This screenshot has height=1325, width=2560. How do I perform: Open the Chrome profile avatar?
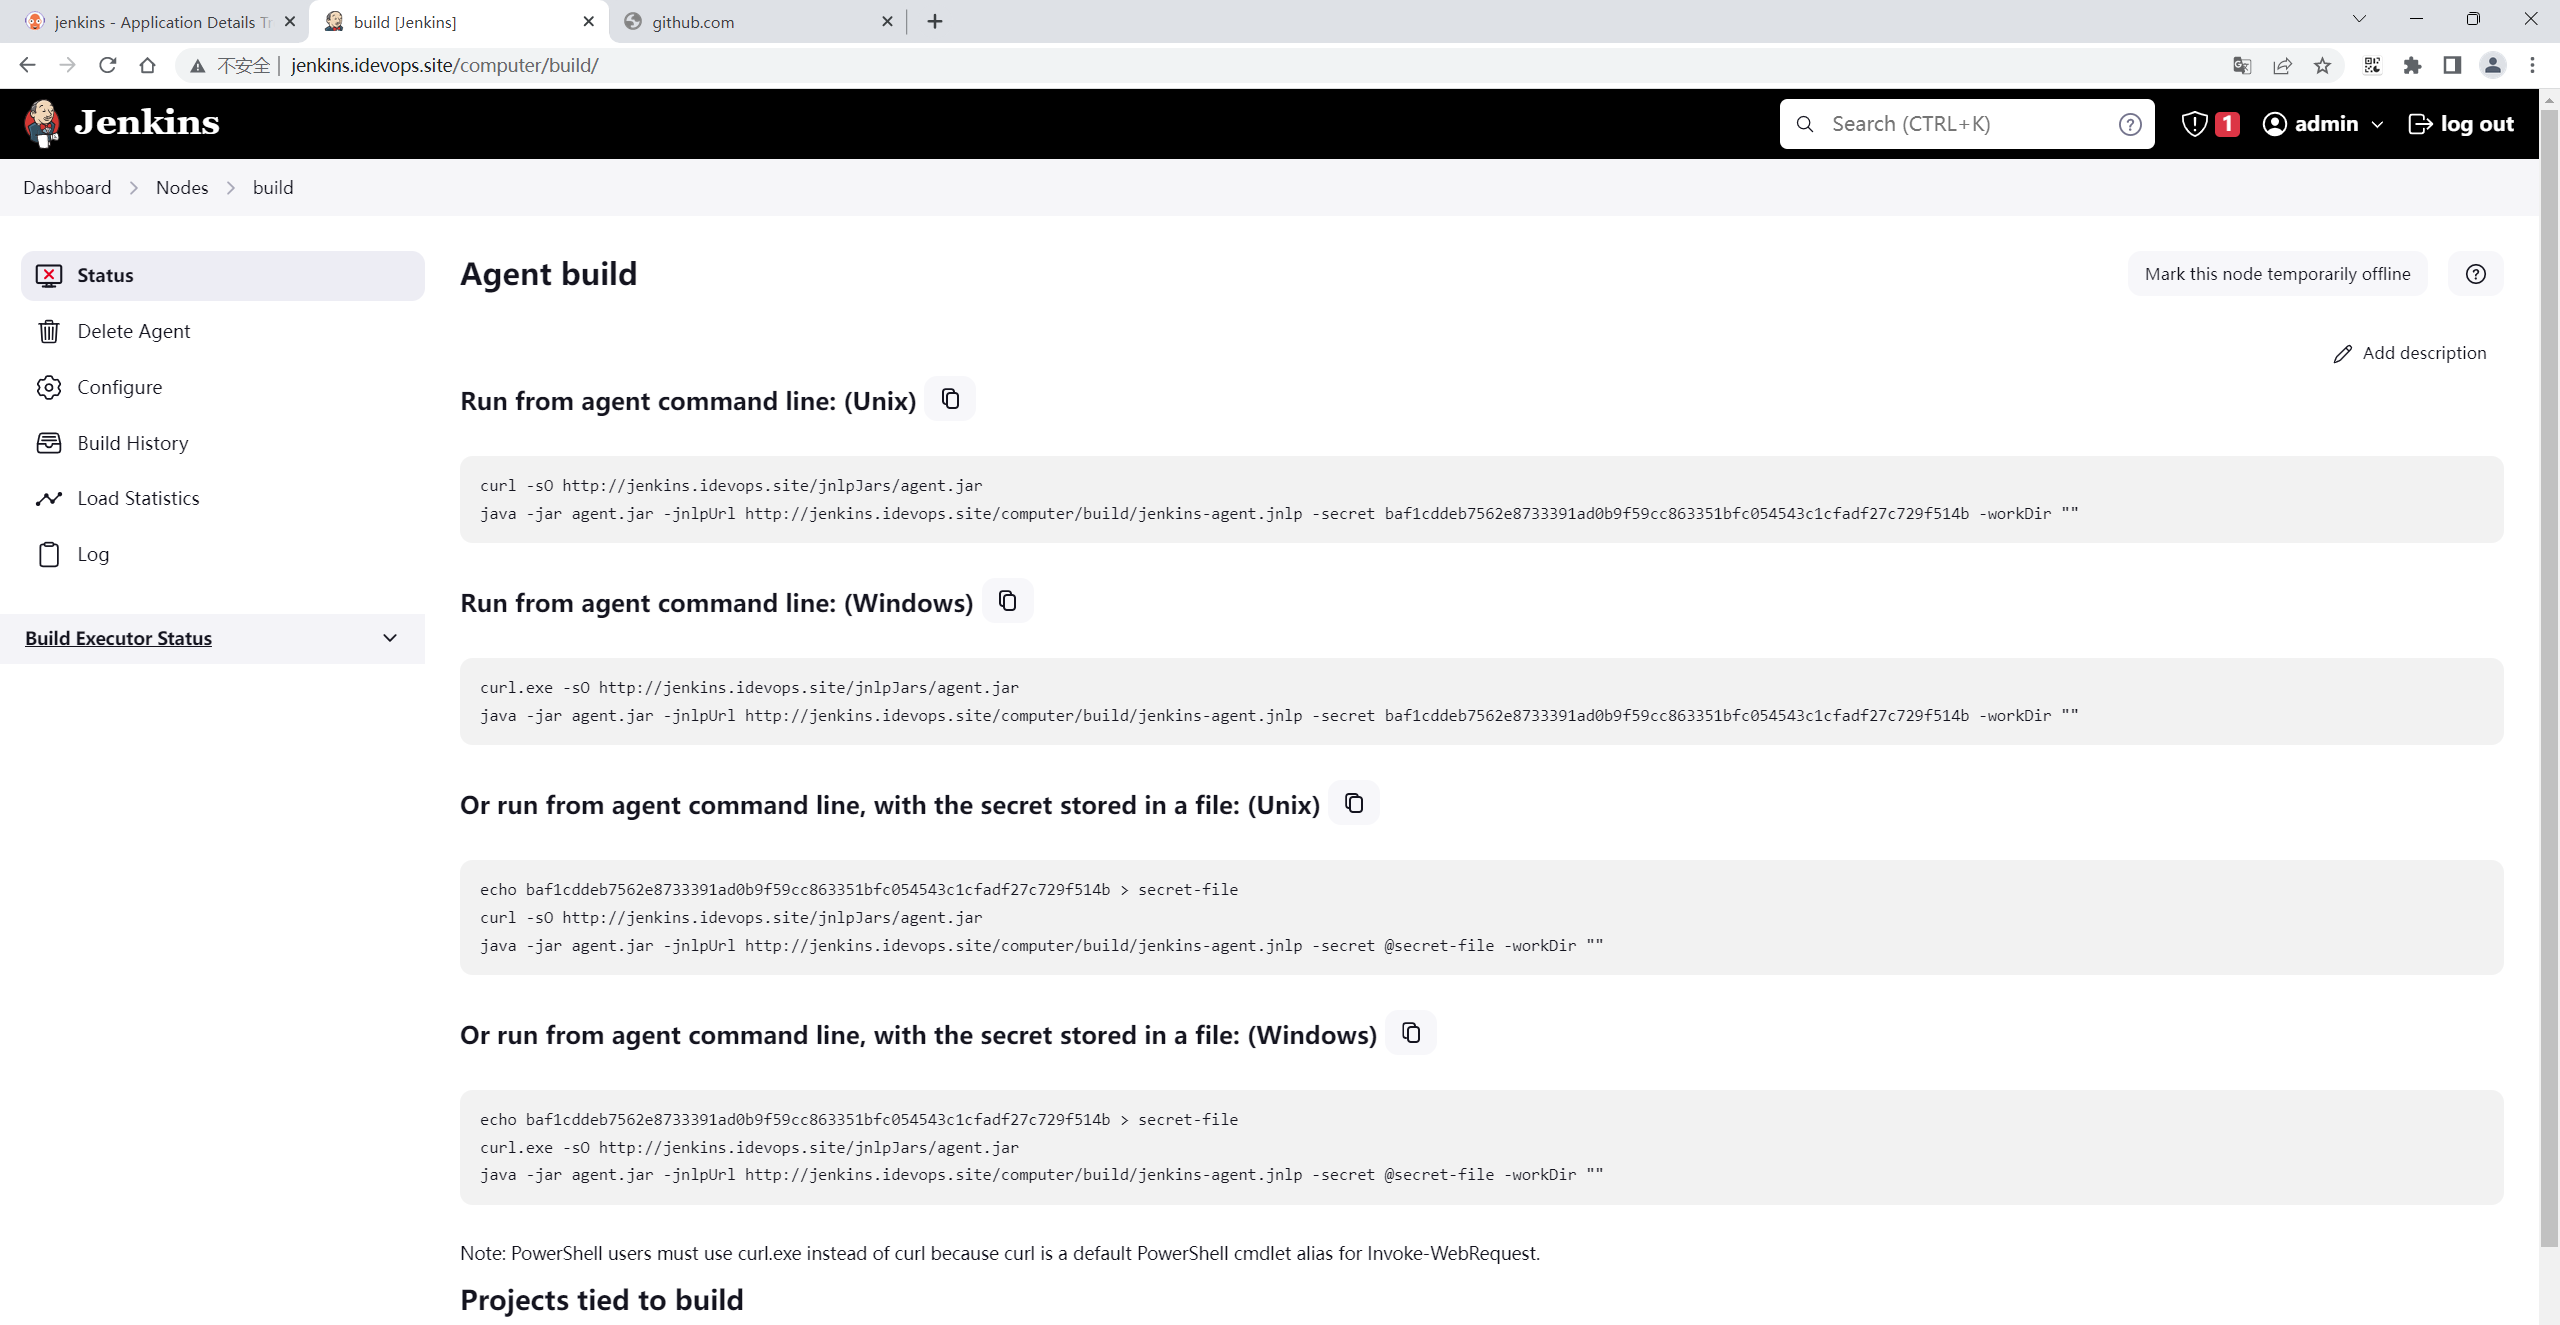[2492, 65]
